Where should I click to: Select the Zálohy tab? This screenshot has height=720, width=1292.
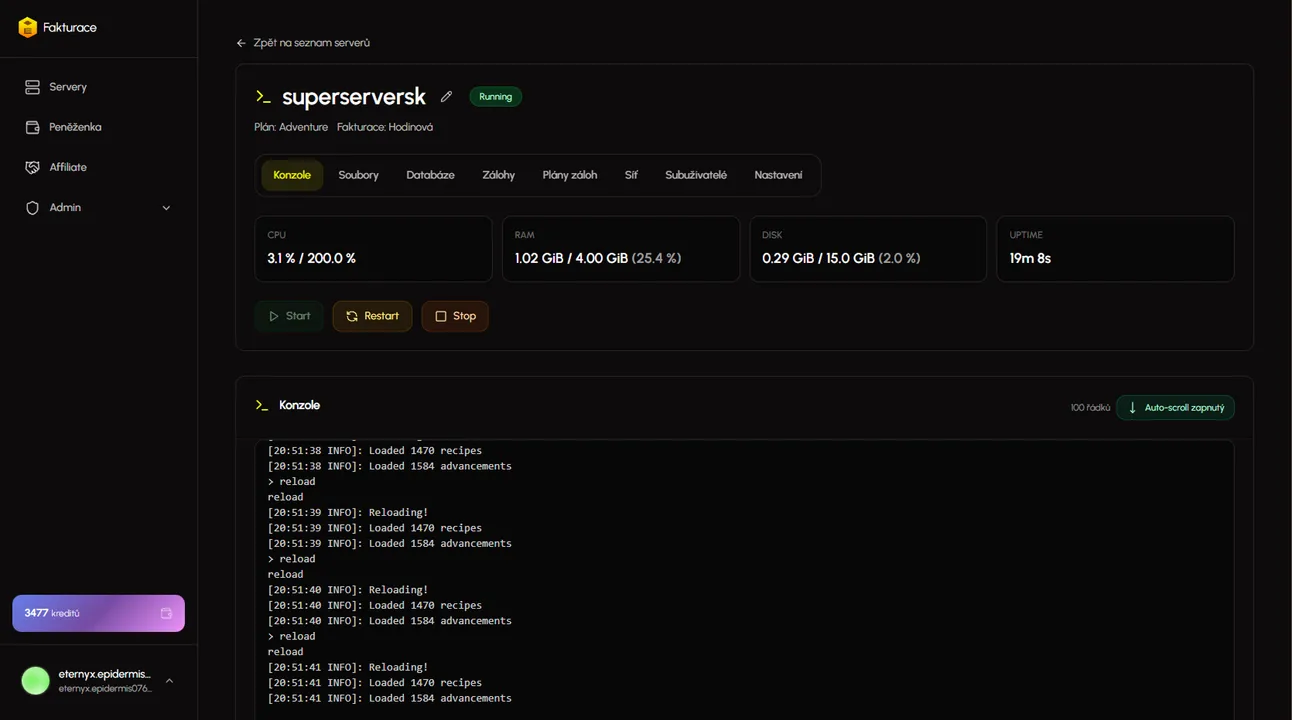[x=498, y=175]
